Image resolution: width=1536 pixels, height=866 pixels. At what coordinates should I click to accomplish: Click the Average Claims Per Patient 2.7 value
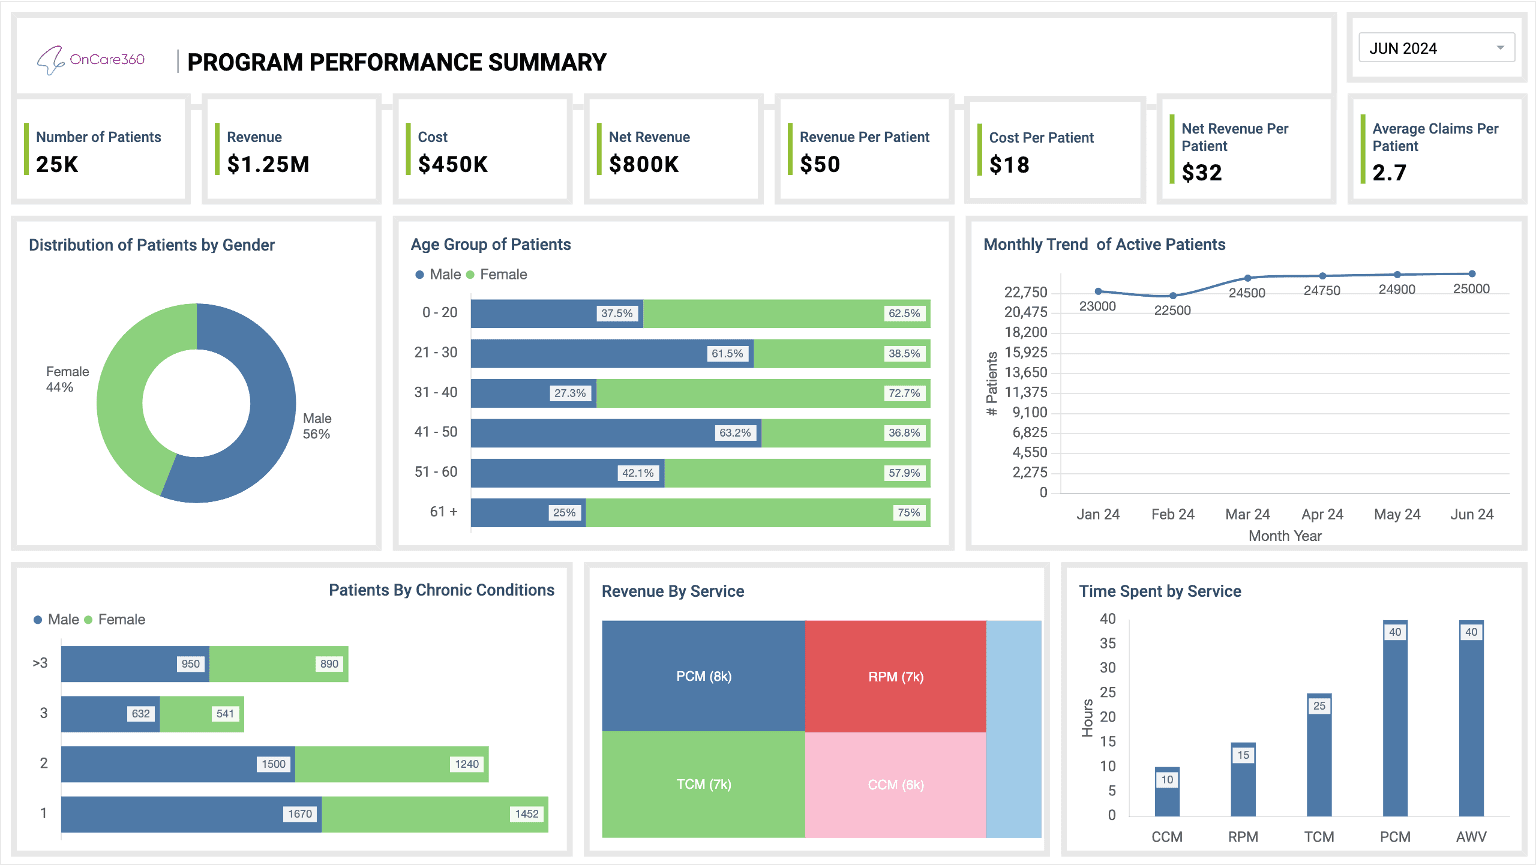(x=1390, y=173)
